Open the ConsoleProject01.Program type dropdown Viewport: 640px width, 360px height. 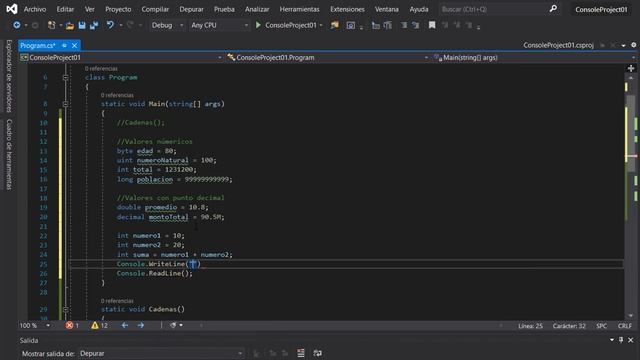pyautogui.click(x=328, y=58)
